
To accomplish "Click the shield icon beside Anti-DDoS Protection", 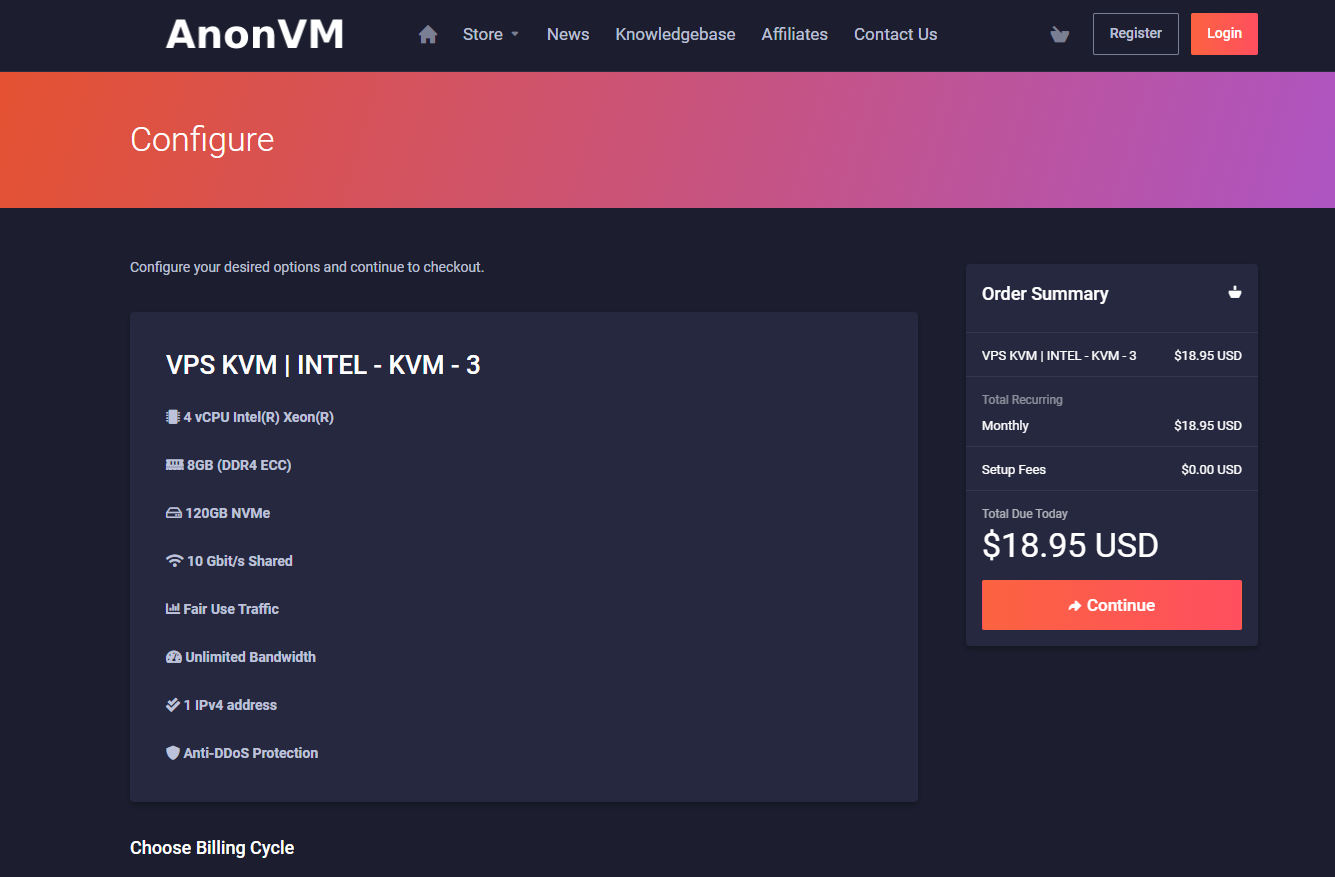I will (172, 752).
